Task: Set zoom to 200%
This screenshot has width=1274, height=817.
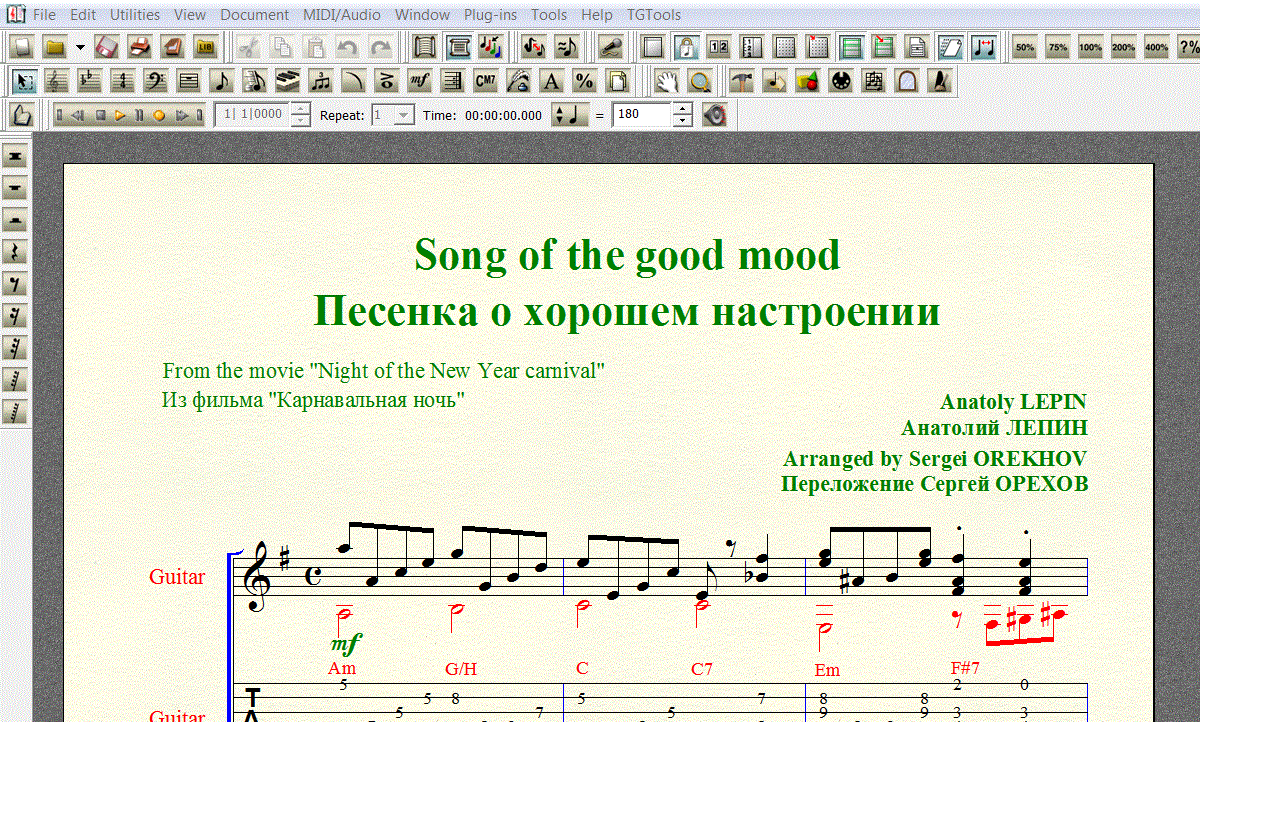Action: [1124, 47]
